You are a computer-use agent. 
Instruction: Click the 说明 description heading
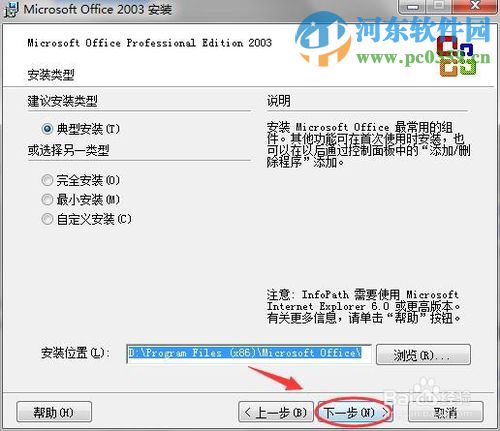coord(278,101)
